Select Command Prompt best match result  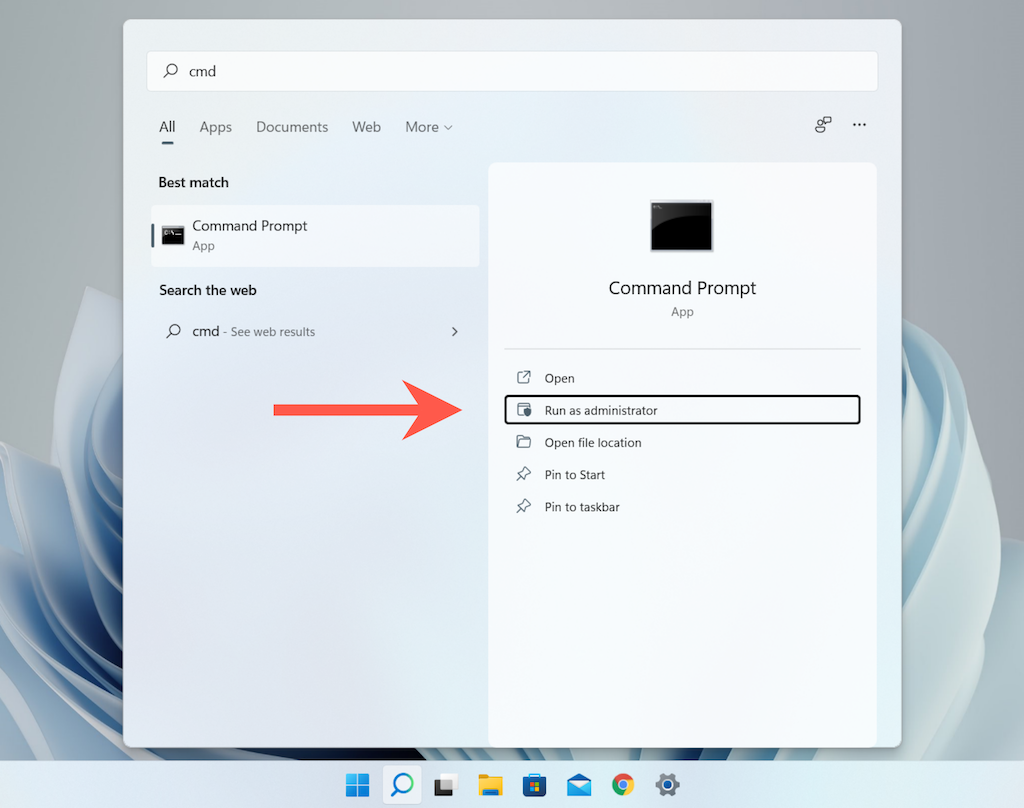(x=315, y=235)
